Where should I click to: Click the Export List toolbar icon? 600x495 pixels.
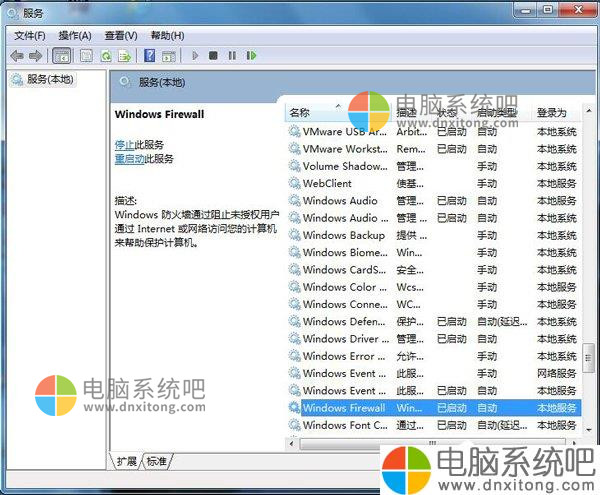pos(125,56)
